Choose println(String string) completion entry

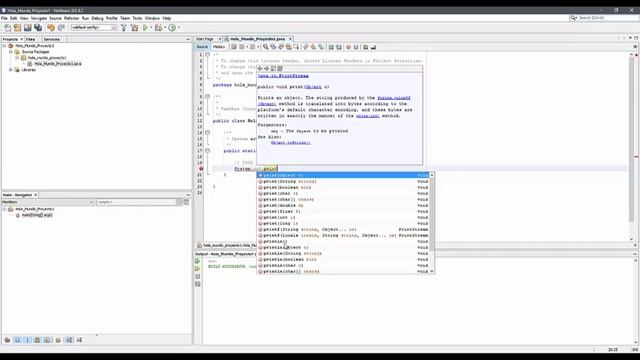click(x=343, y=253)
